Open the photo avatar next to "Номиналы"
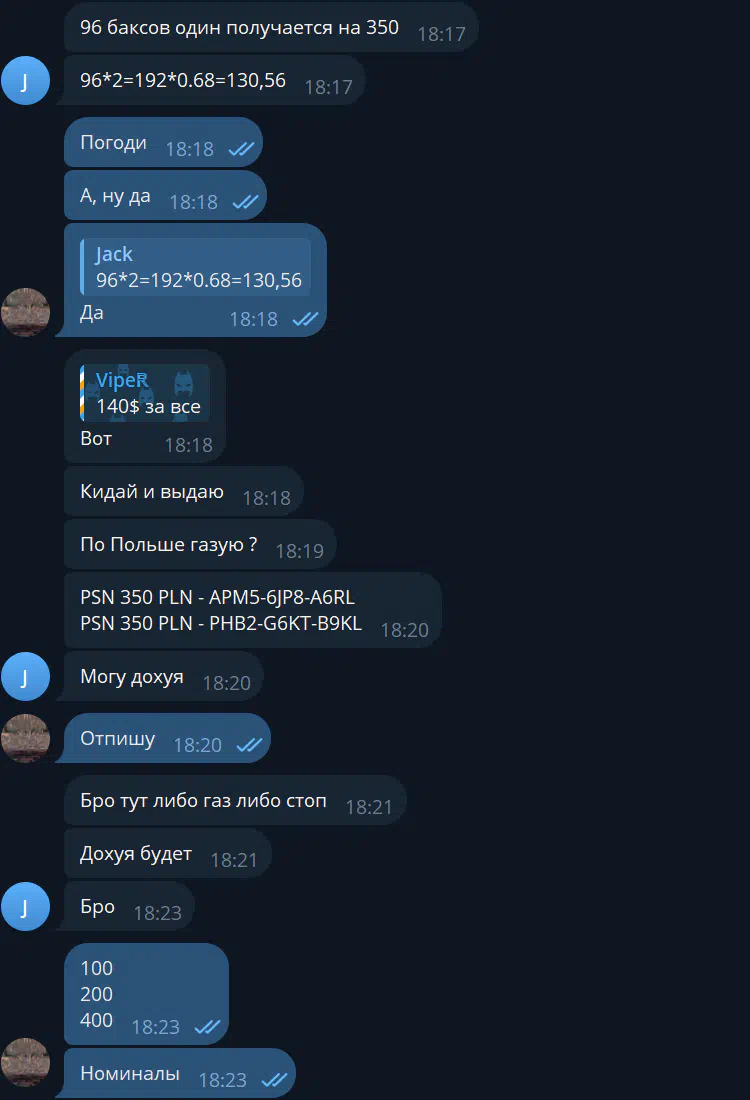750x1100 pixels. (x=26, y=1062)
